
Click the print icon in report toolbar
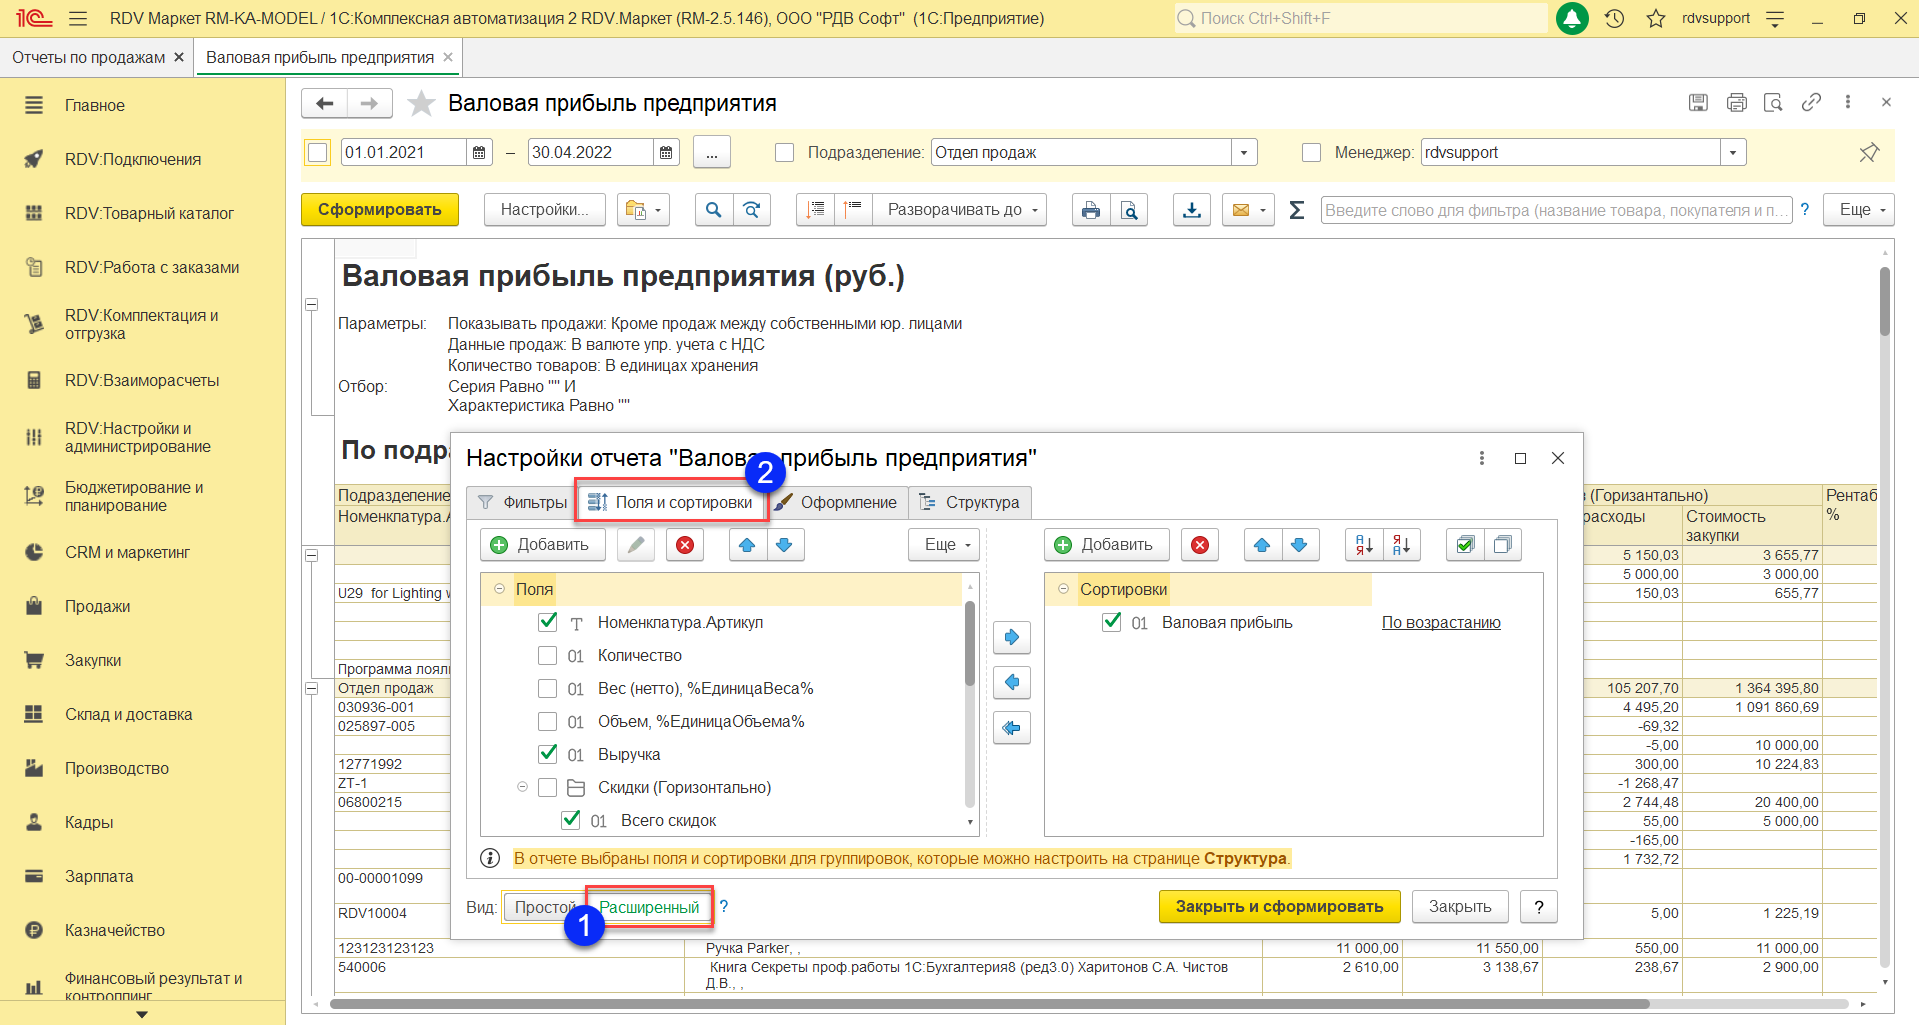pyautogui.click(x=1091, y=210)
